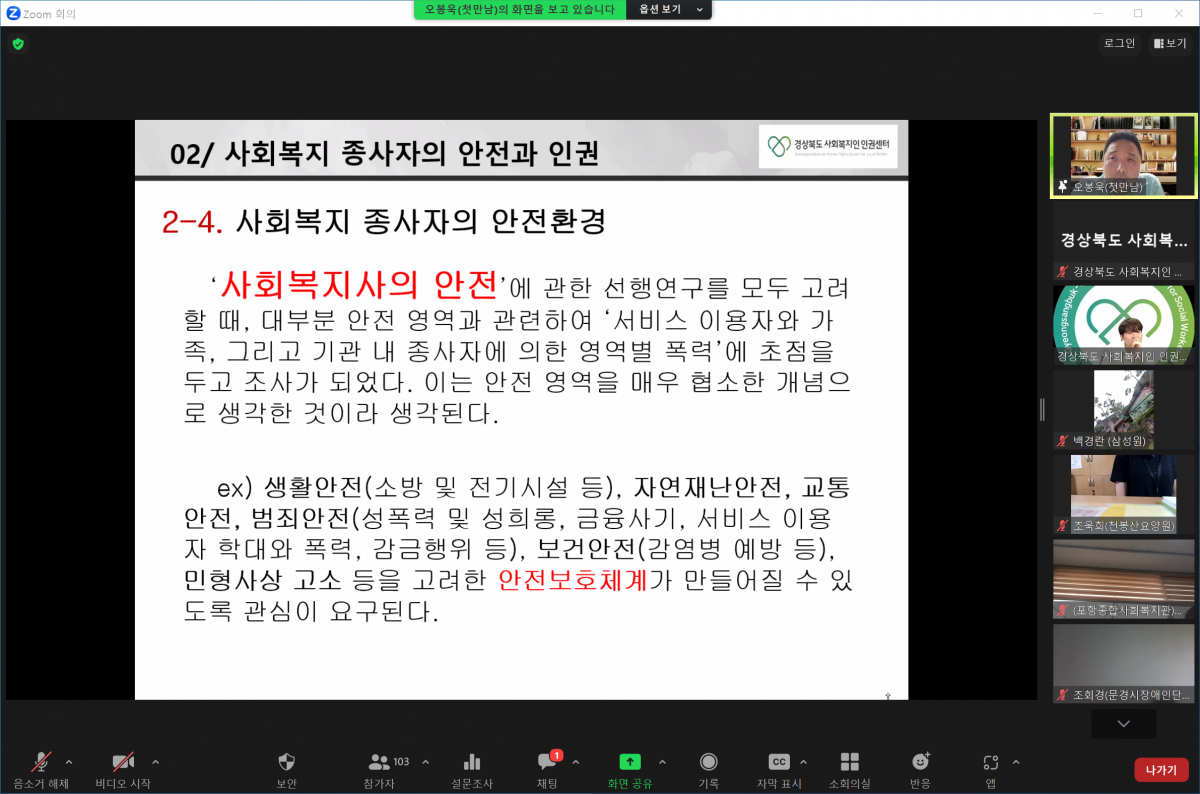Select 오봉욱(첫만남) speaker video thumbnail
This screenshot has width=1200, height=794.
1123,155
